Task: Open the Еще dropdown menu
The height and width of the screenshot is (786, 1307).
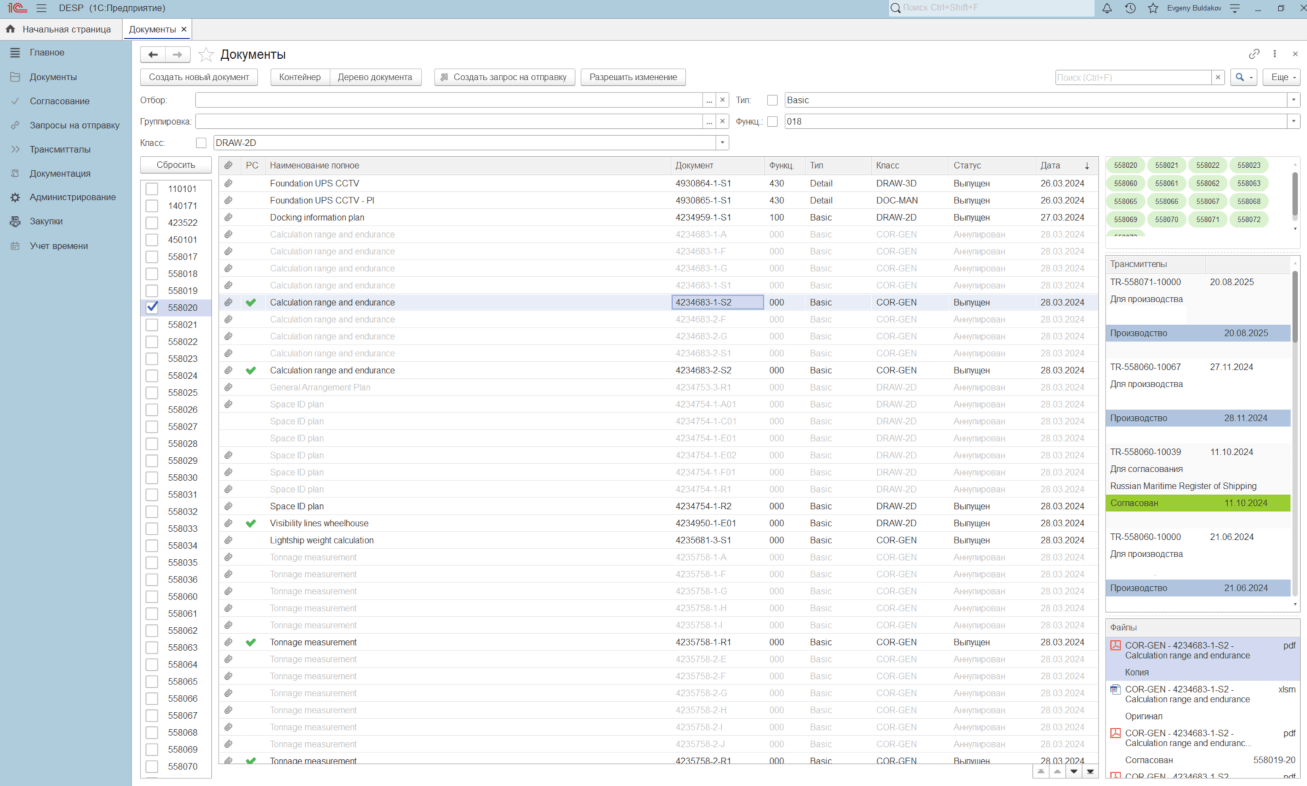Action: 1280,77
